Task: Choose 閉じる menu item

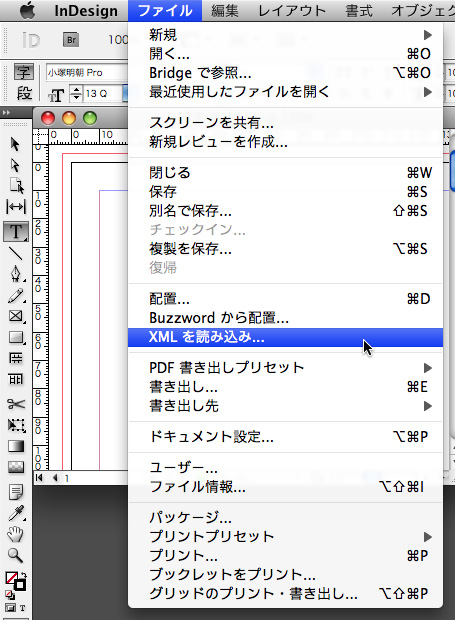Action: point(285,173)
